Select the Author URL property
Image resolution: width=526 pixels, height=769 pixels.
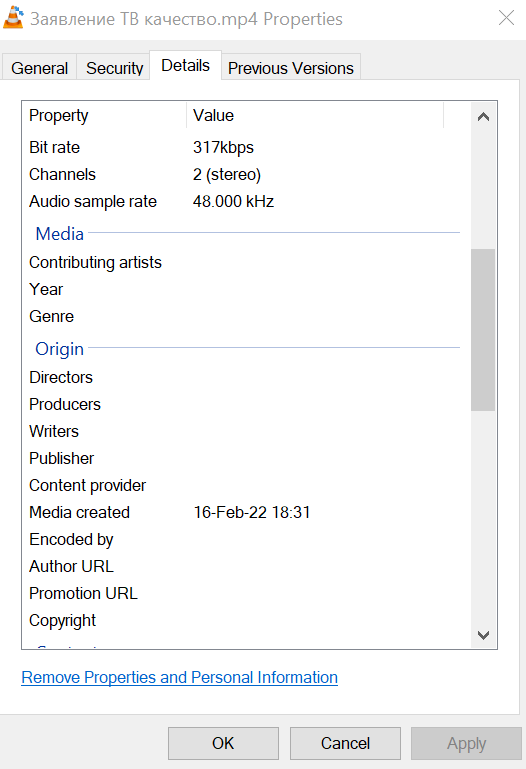71,566
